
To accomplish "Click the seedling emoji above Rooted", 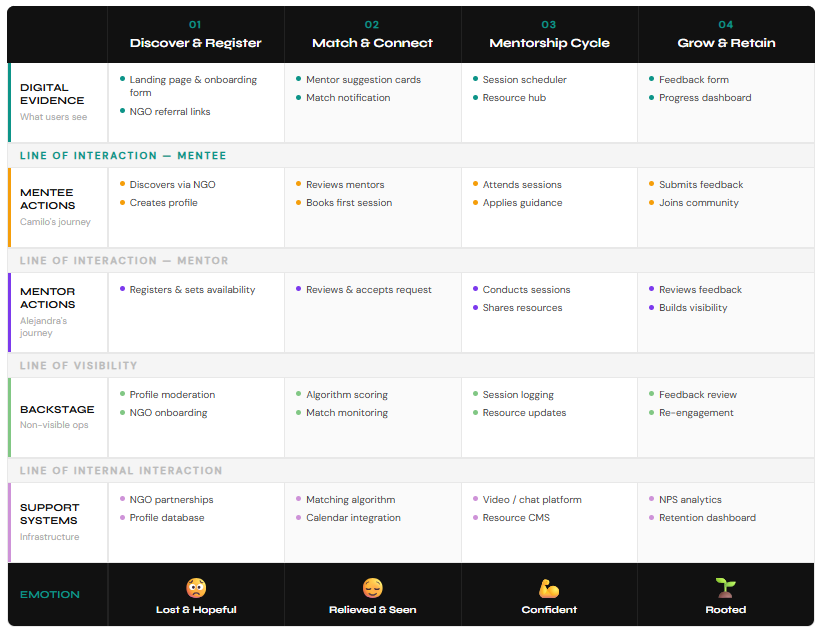I will (x=725, y=587).
